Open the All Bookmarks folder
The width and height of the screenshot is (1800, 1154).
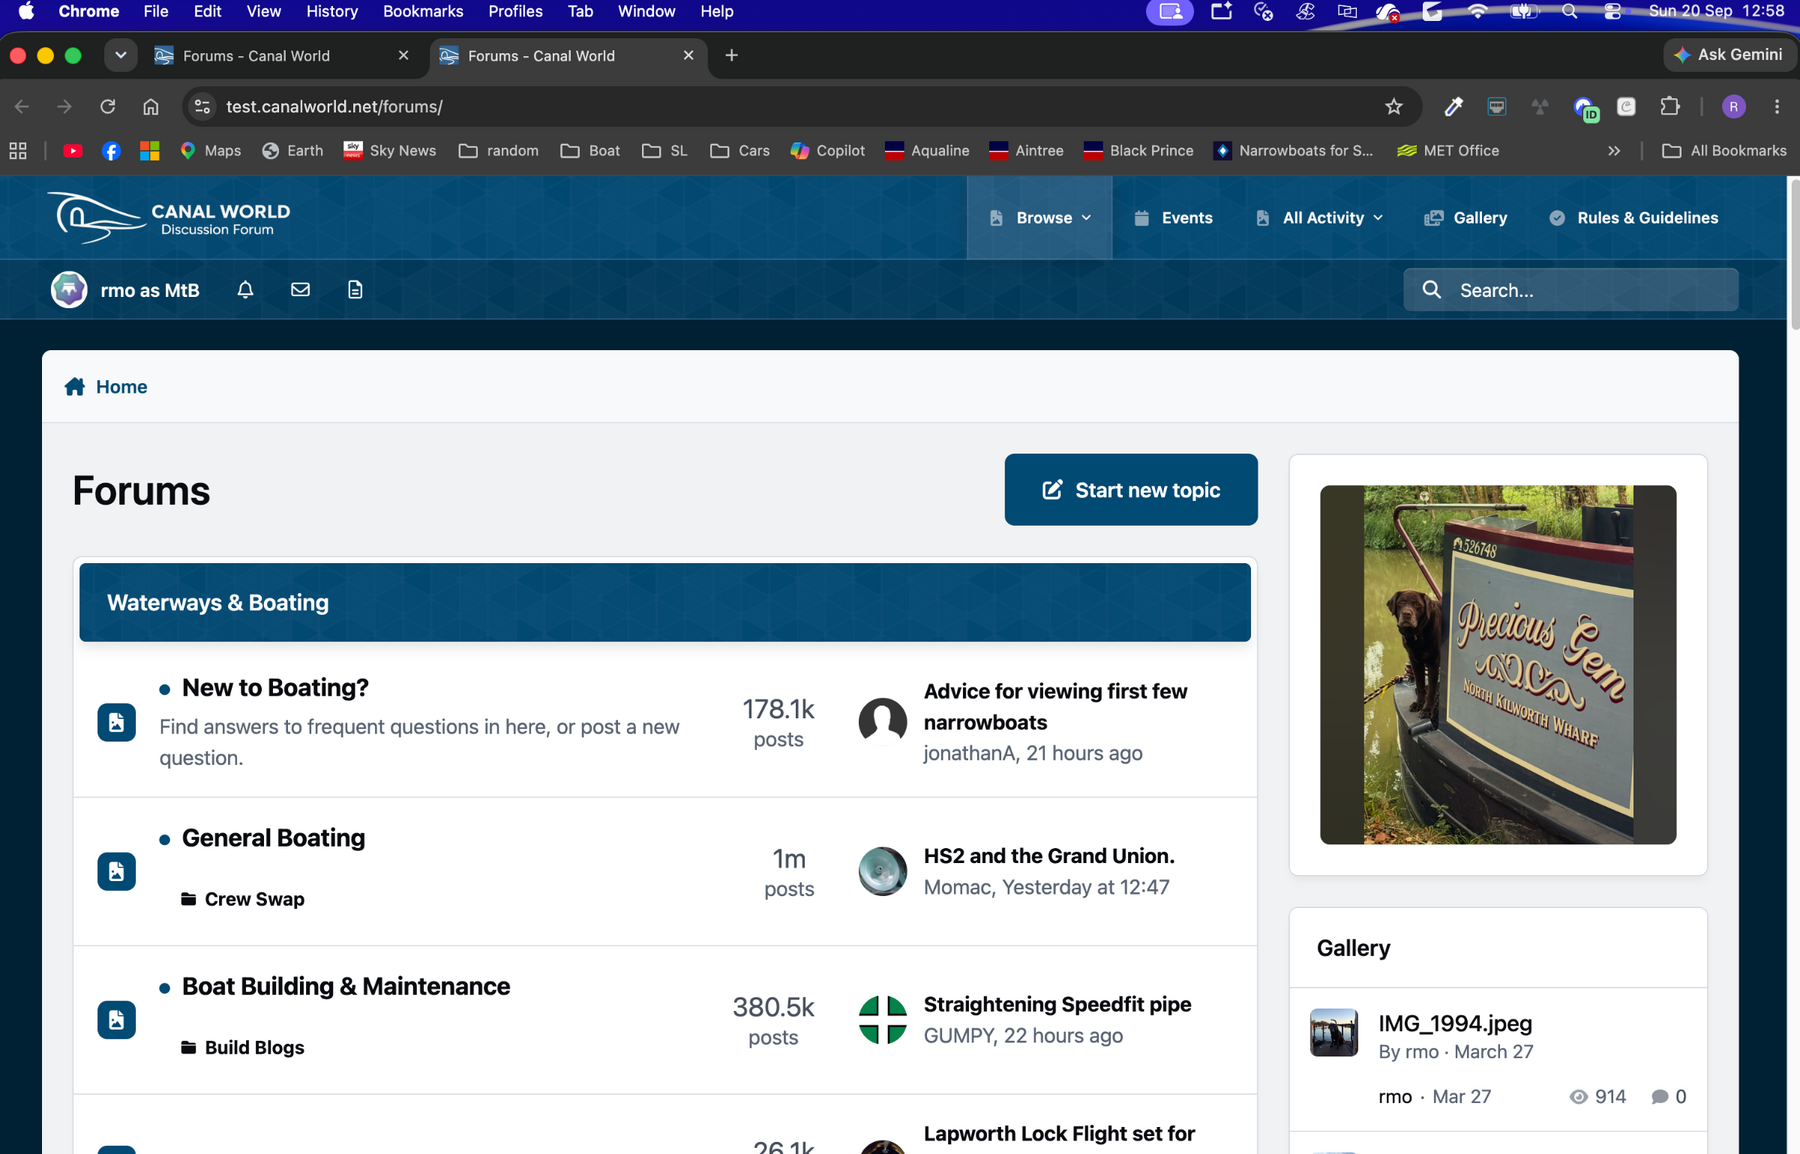tap(1724, 151)
